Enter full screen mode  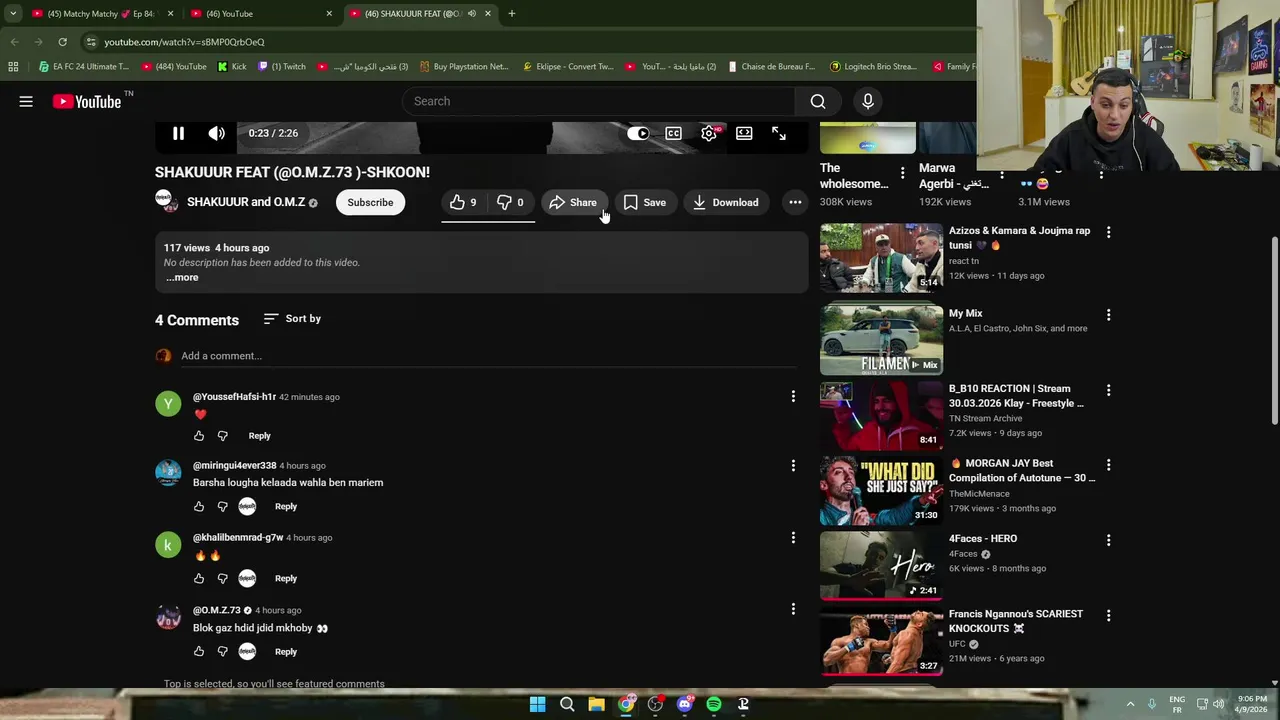779,133
